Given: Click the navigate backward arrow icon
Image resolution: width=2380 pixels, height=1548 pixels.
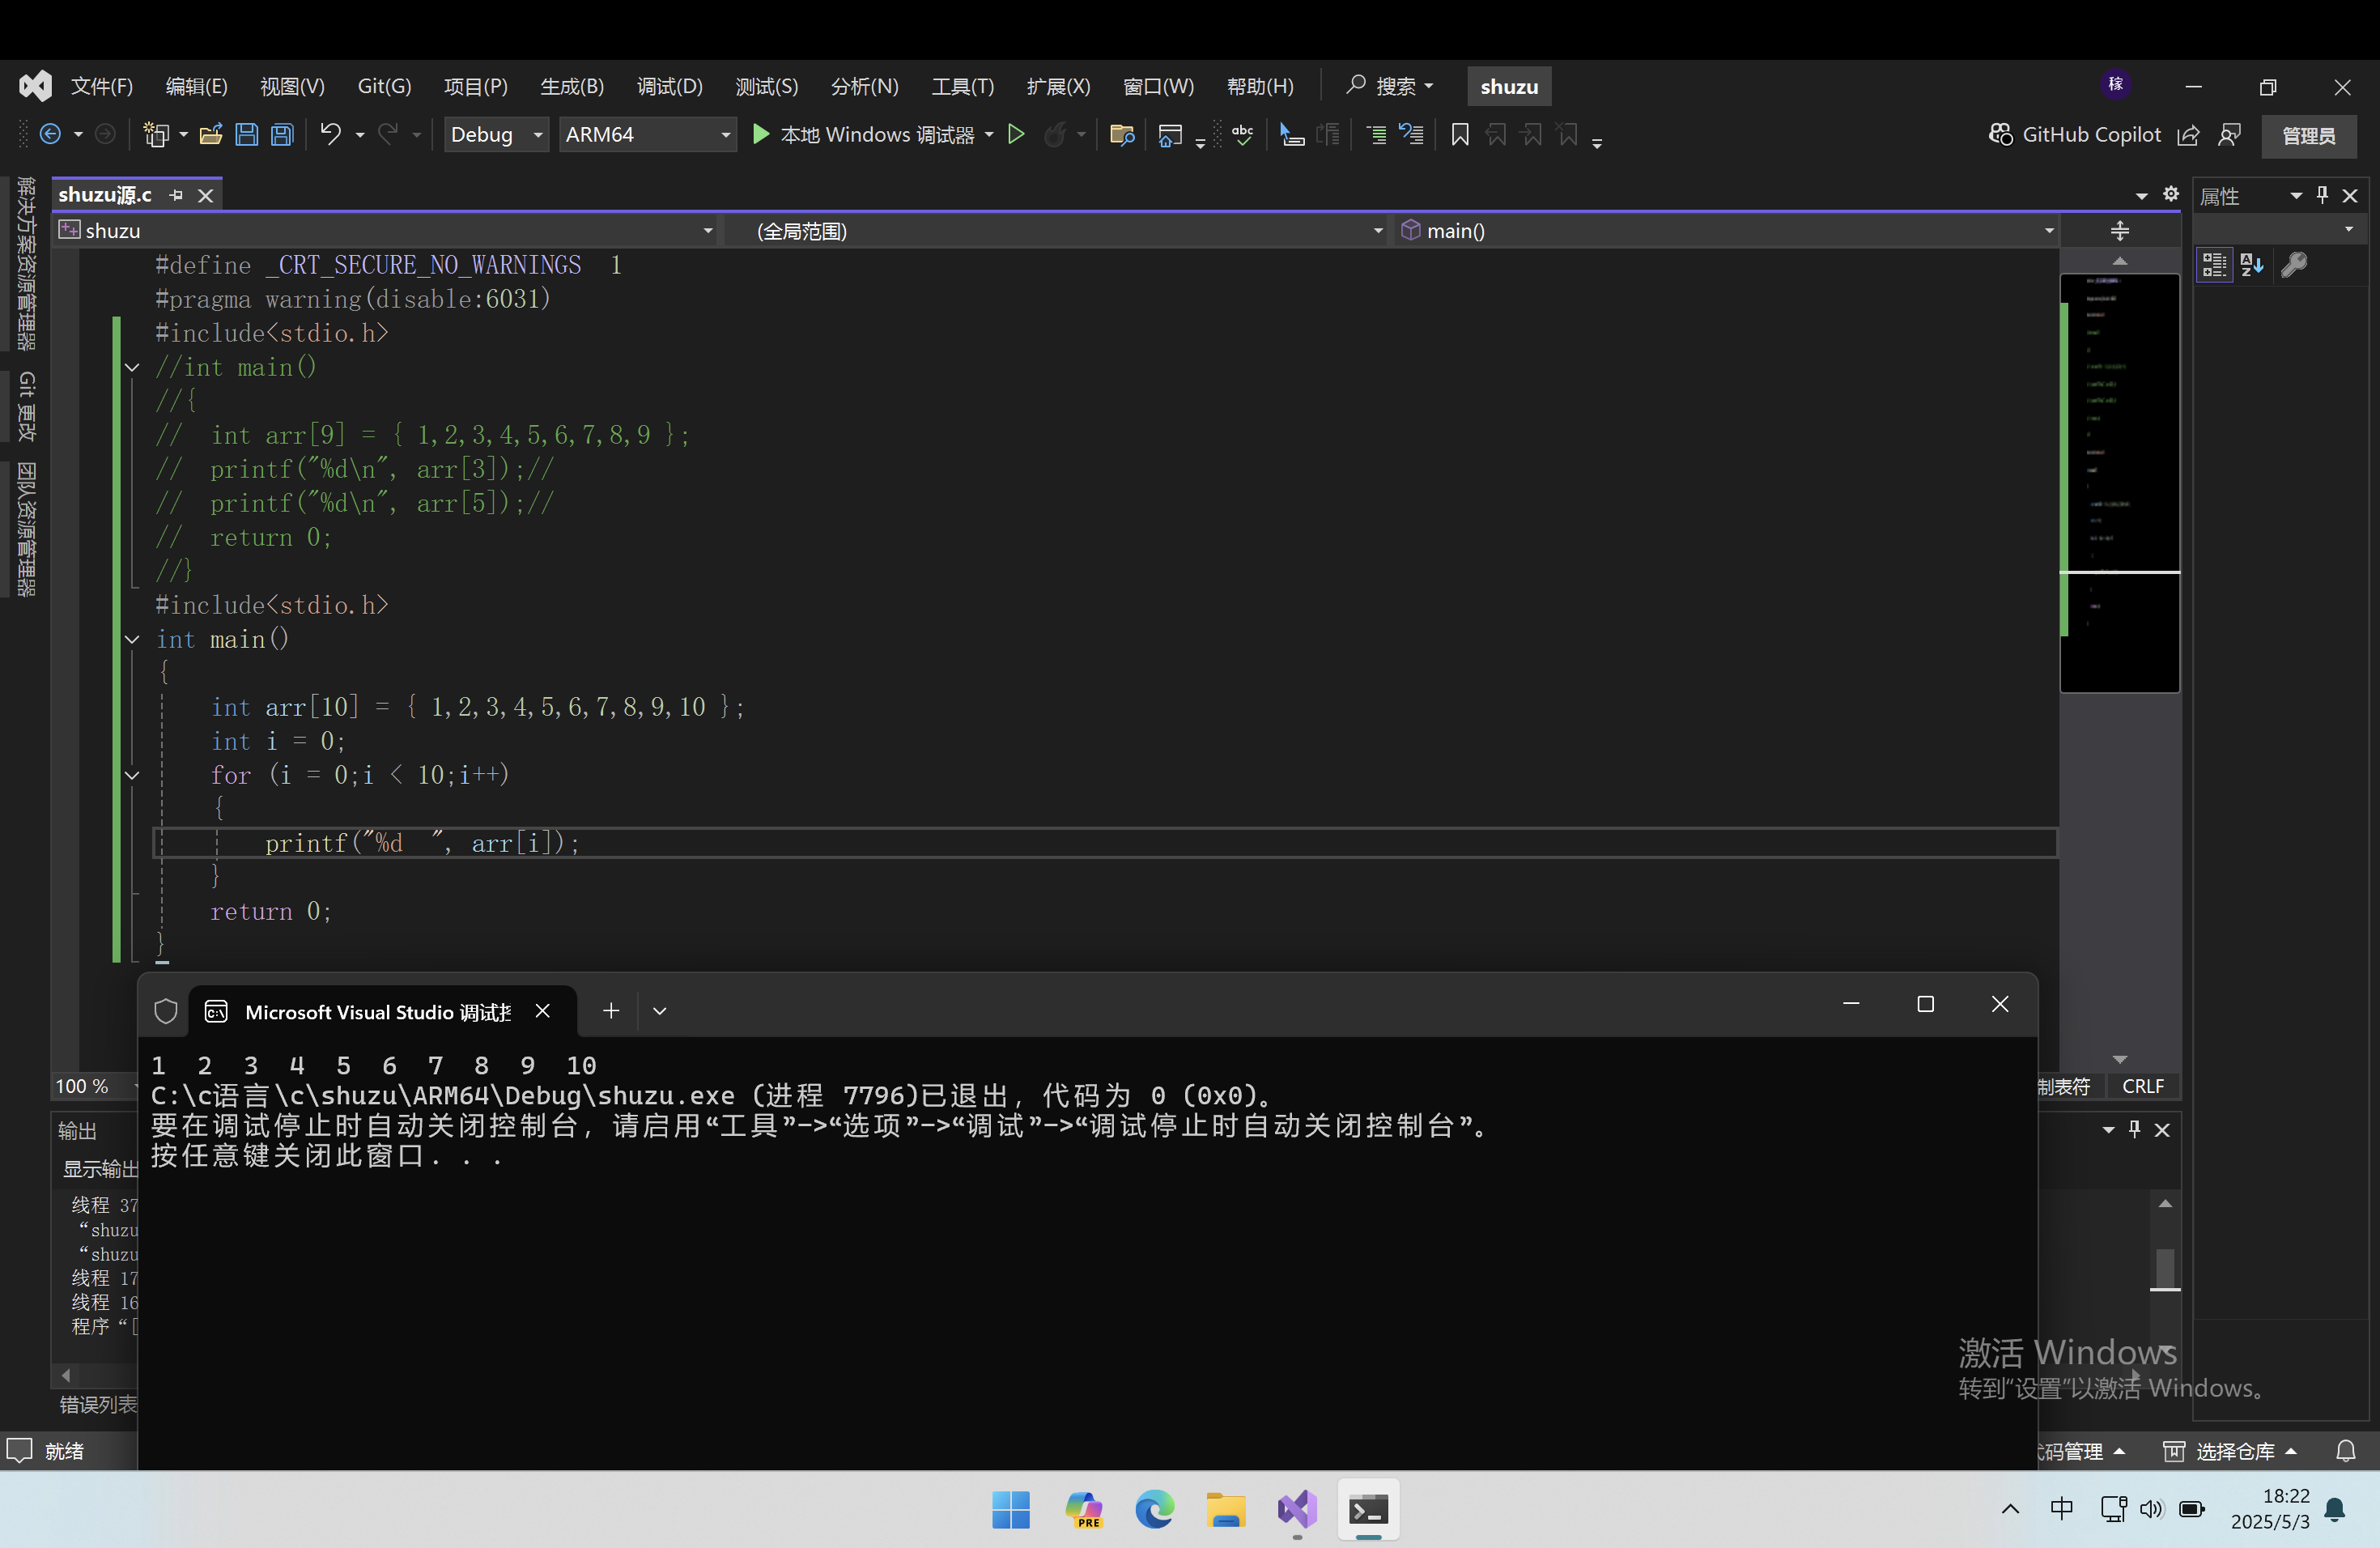Looking at the screenshot, I should click(x=50, y=134).
